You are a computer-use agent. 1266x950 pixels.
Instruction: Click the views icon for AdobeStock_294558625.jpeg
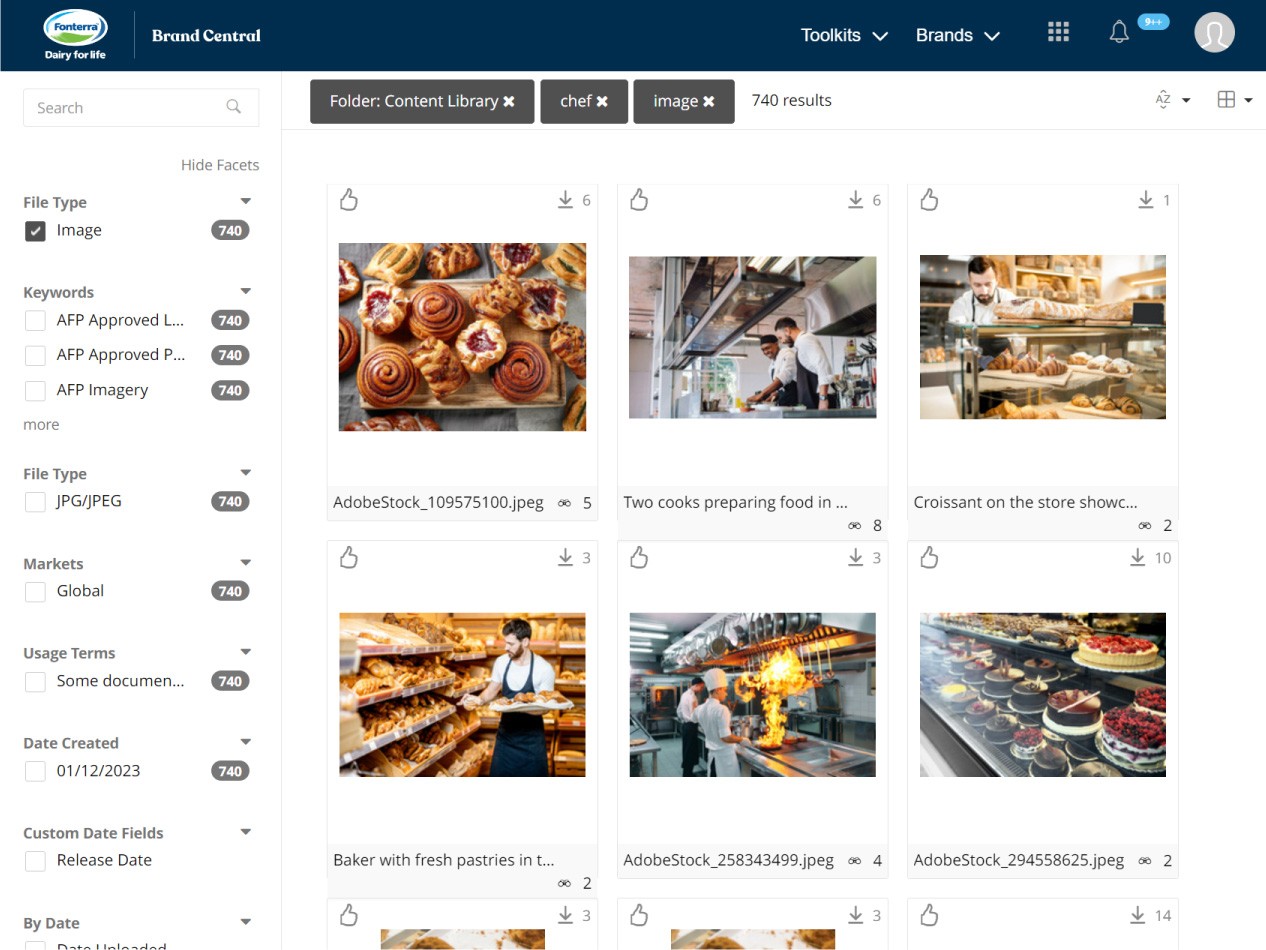(1145, 861)
